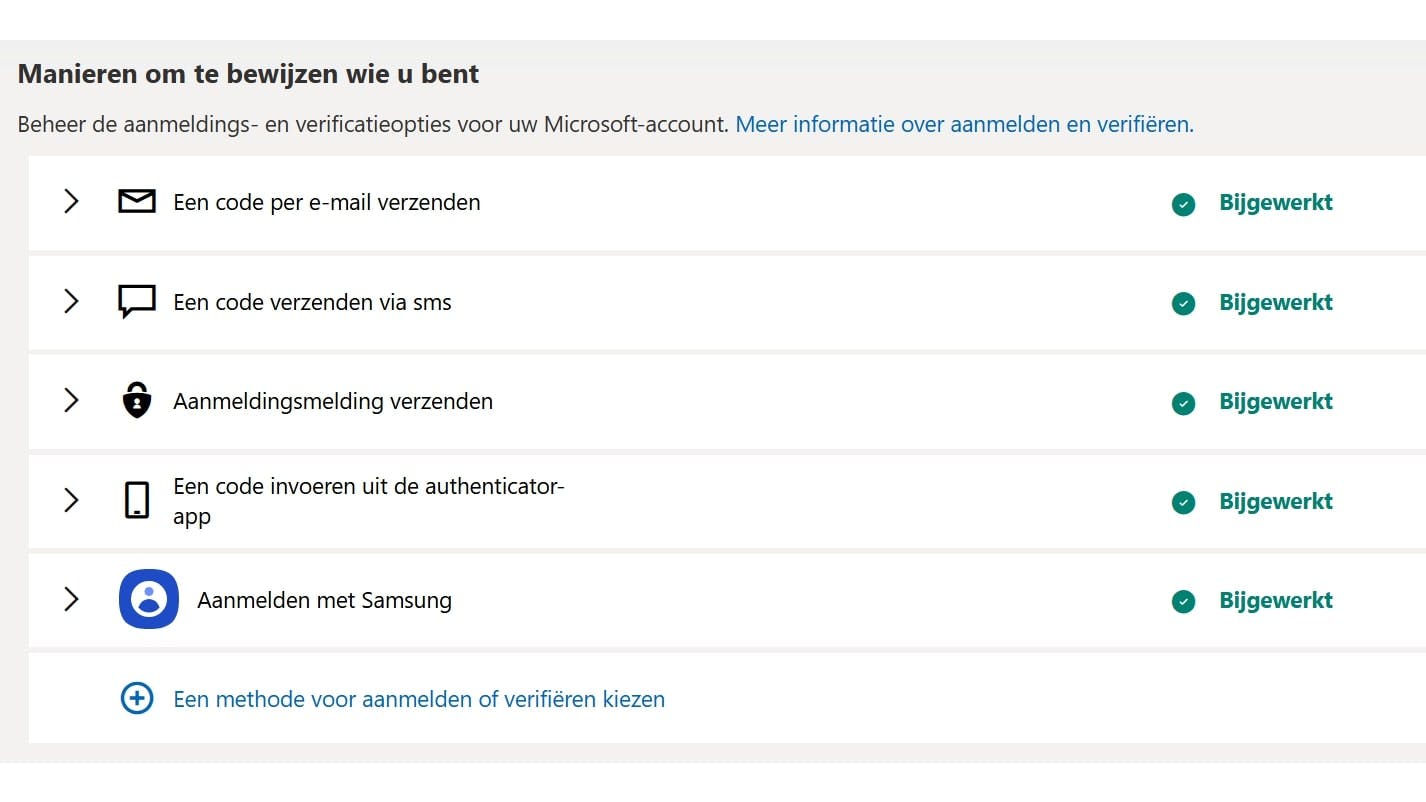Image resolution: width=1426 pixels, height=802 pixels.
Task: Select the Aanmelden met Samsung label
Action: 325,600
